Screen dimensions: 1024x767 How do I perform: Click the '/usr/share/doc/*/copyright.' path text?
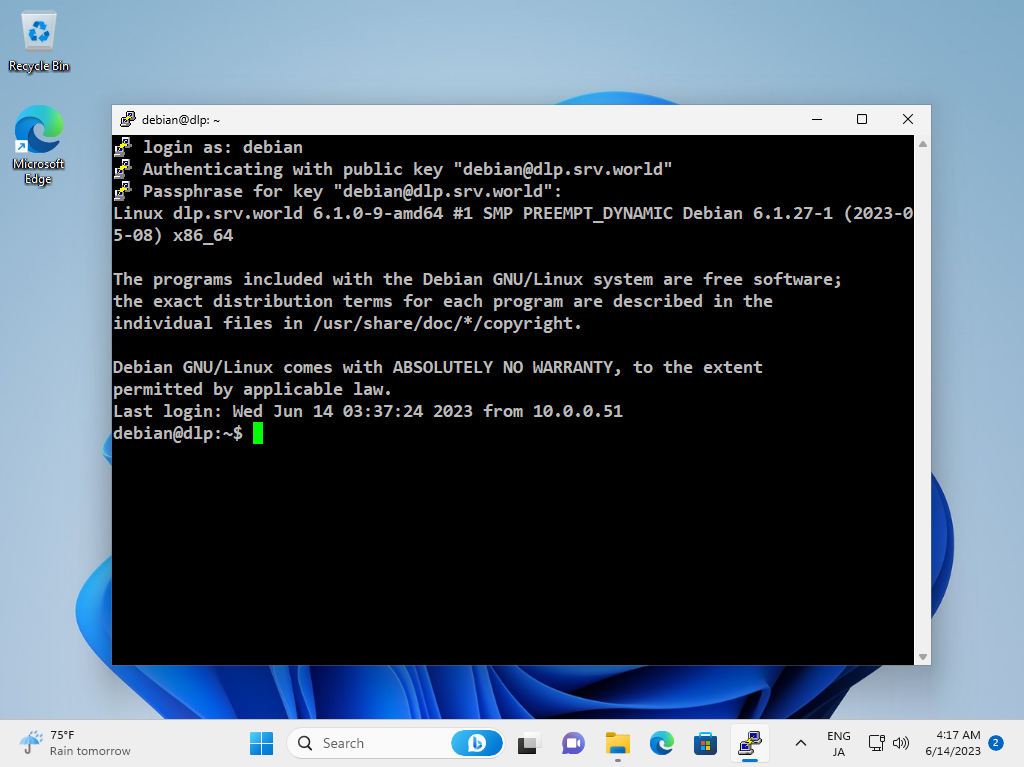[447, 323]
